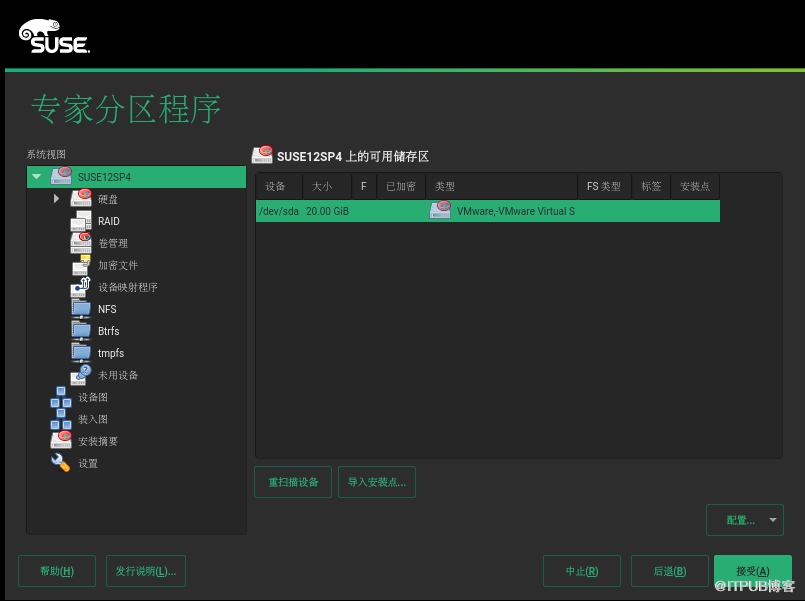
Task: Select RAID tree item
Action: (108, 221)
